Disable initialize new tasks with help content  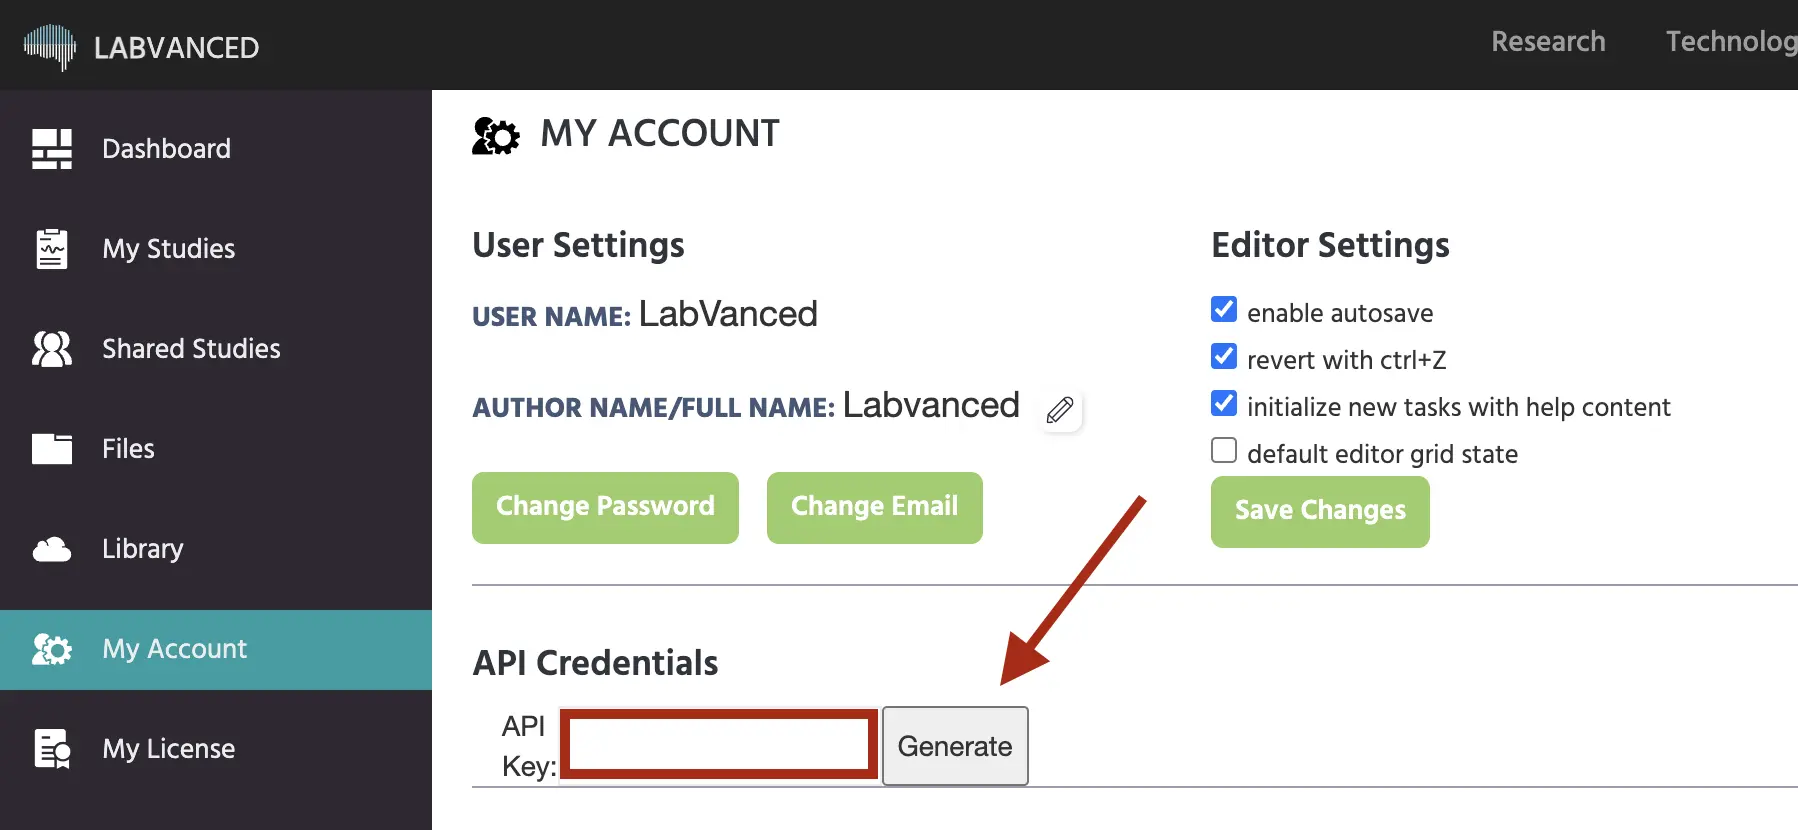1224,403
